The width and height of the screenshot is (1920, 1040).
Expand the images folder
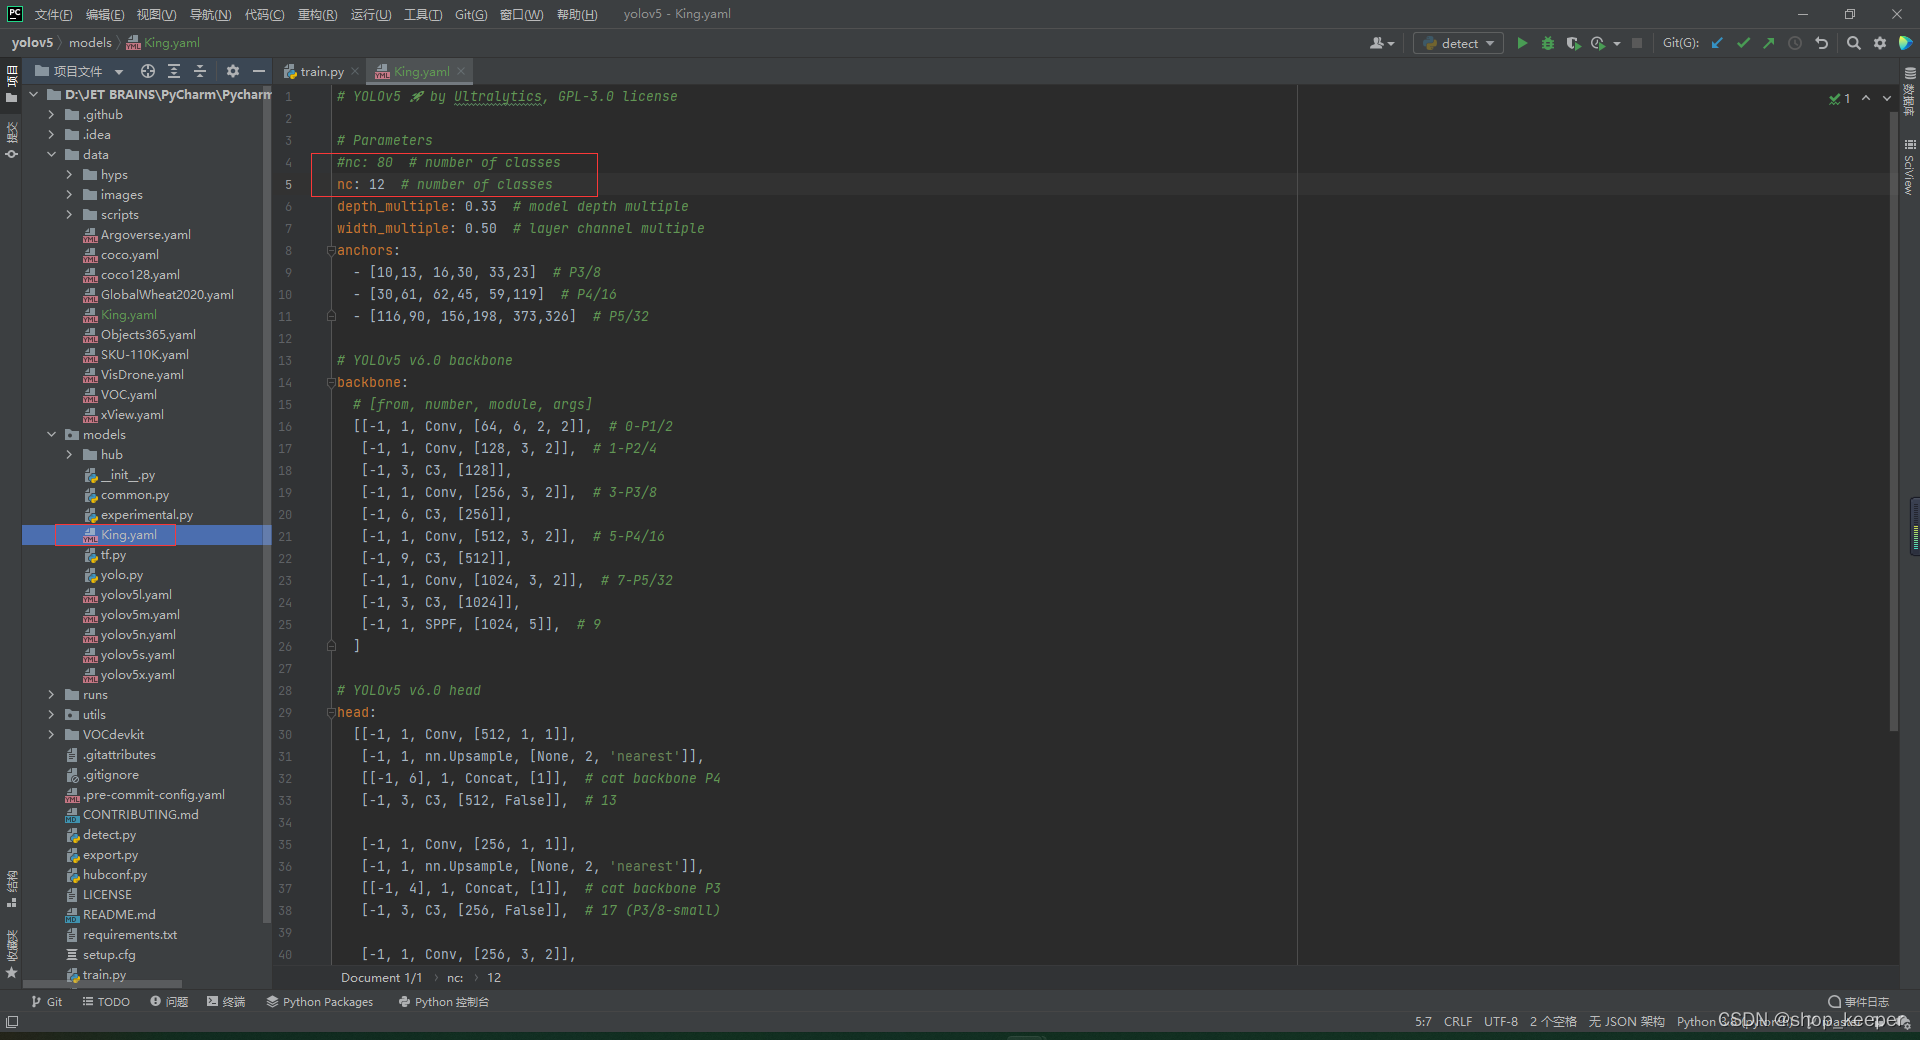[x=69, y=195]
